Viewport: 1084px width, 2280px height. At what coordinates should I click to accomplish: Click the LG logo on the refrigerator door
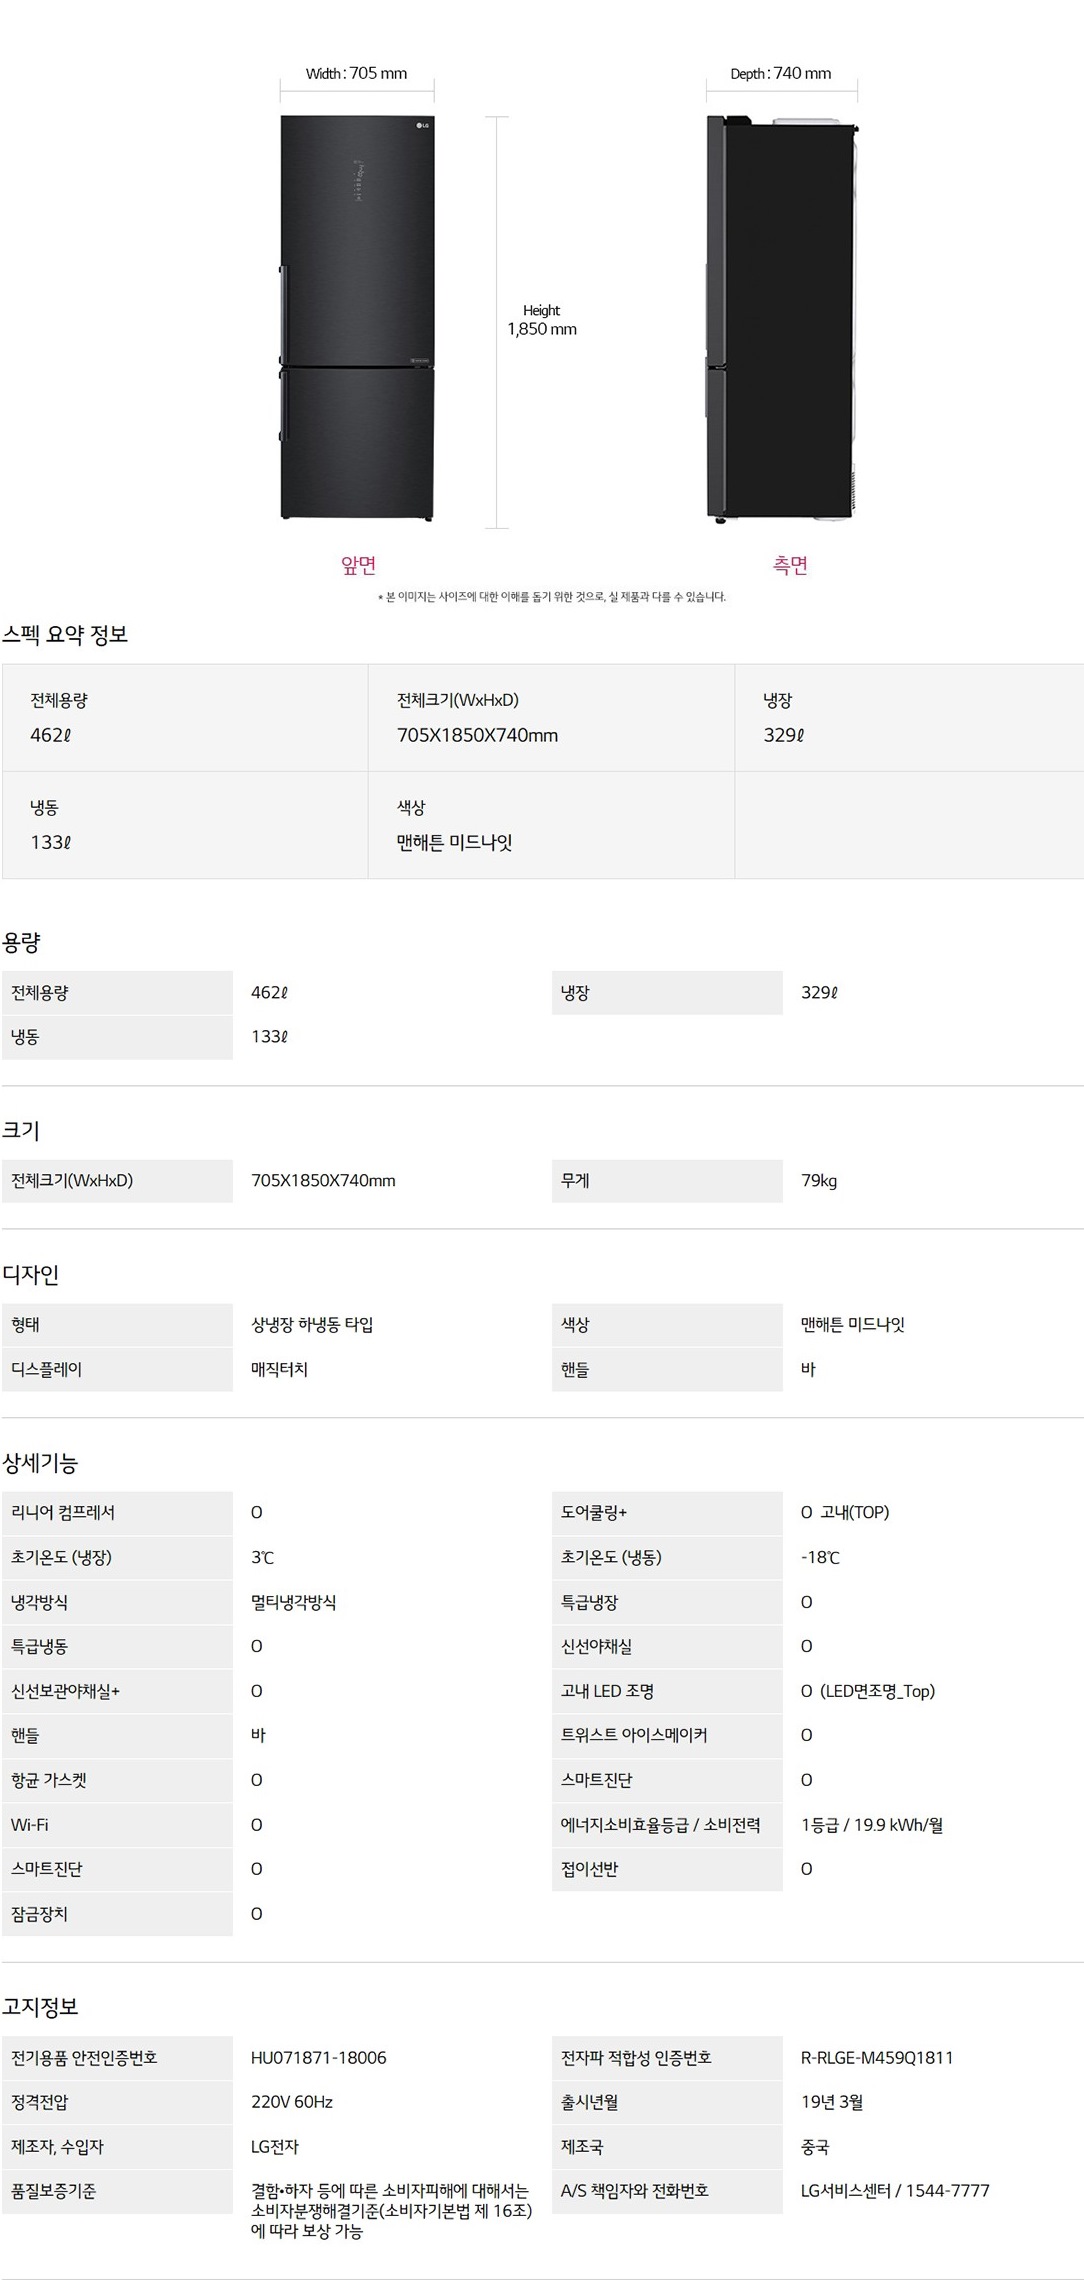421,126
